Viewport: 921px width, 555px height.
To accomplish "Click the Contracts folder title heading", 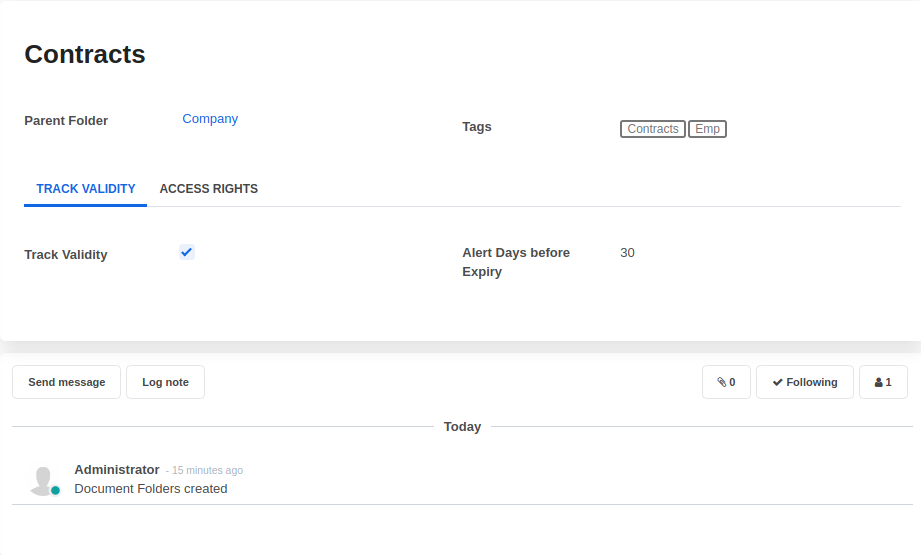I will [x=85, y=54].
